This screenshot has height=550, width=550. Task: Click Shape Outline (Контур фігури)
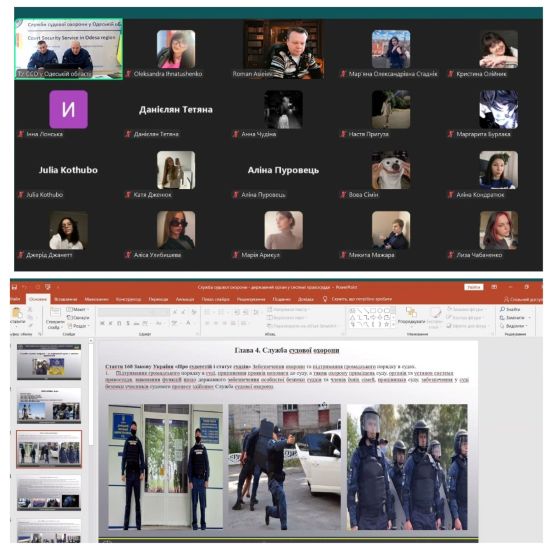[465, 317]
